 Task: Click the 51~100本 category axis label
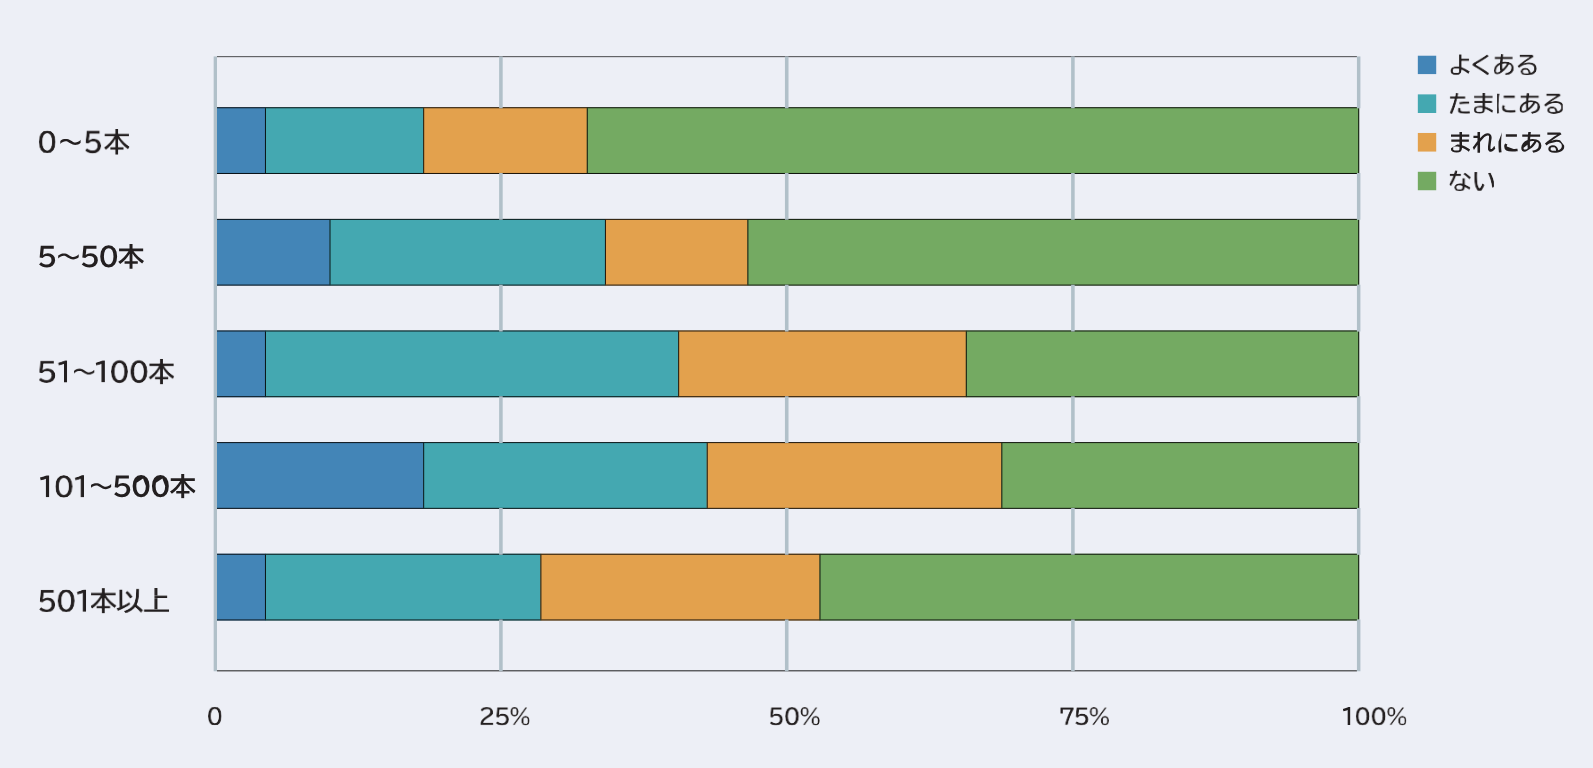(106, 372)
